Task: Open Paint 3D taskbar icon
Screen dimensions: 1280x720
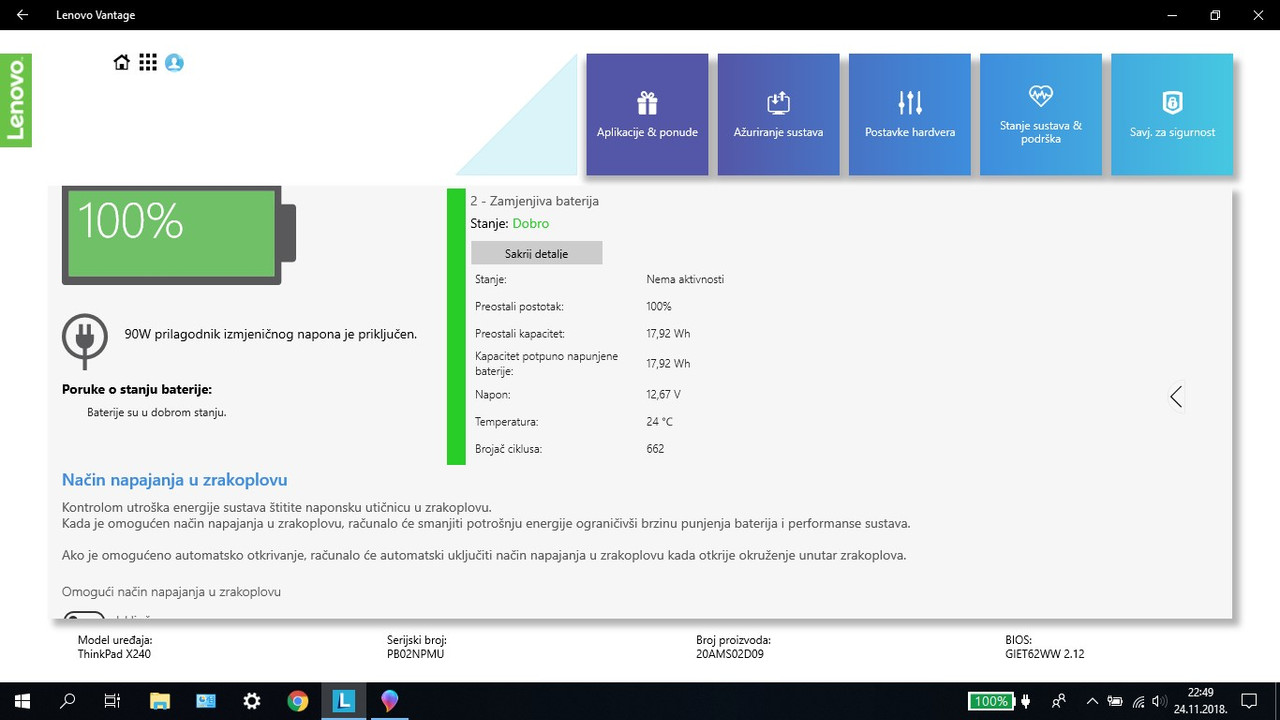Action: 390,701
